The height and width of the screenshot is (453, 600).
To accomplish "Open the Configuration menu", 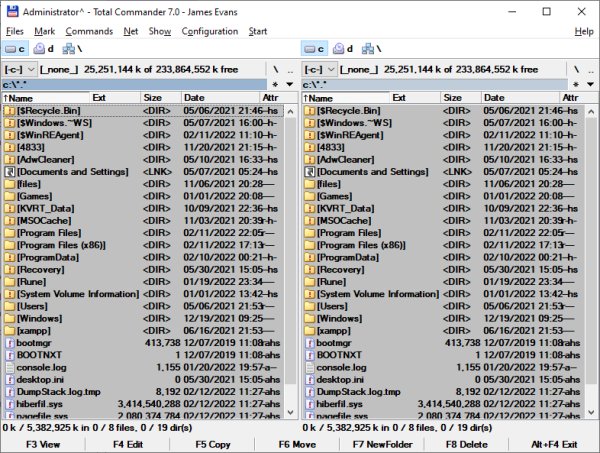I will click(210, 31).
